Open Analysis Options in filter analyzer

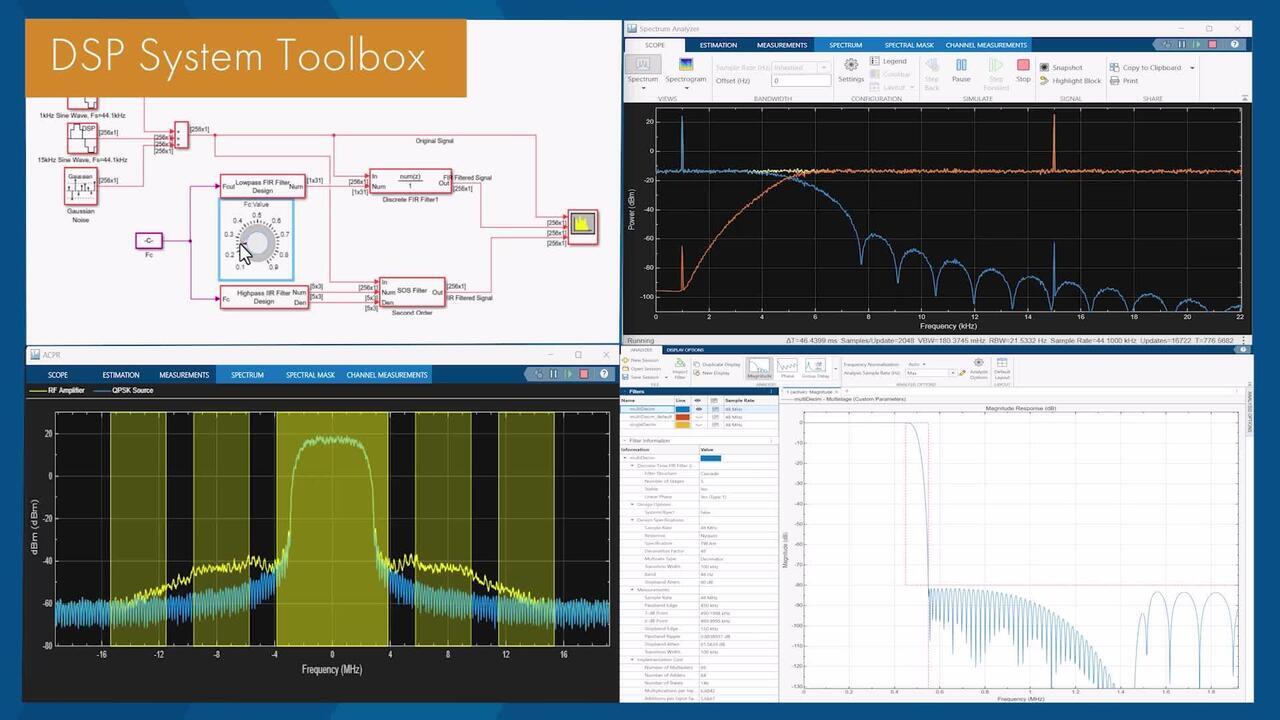[x=978, y=368]
